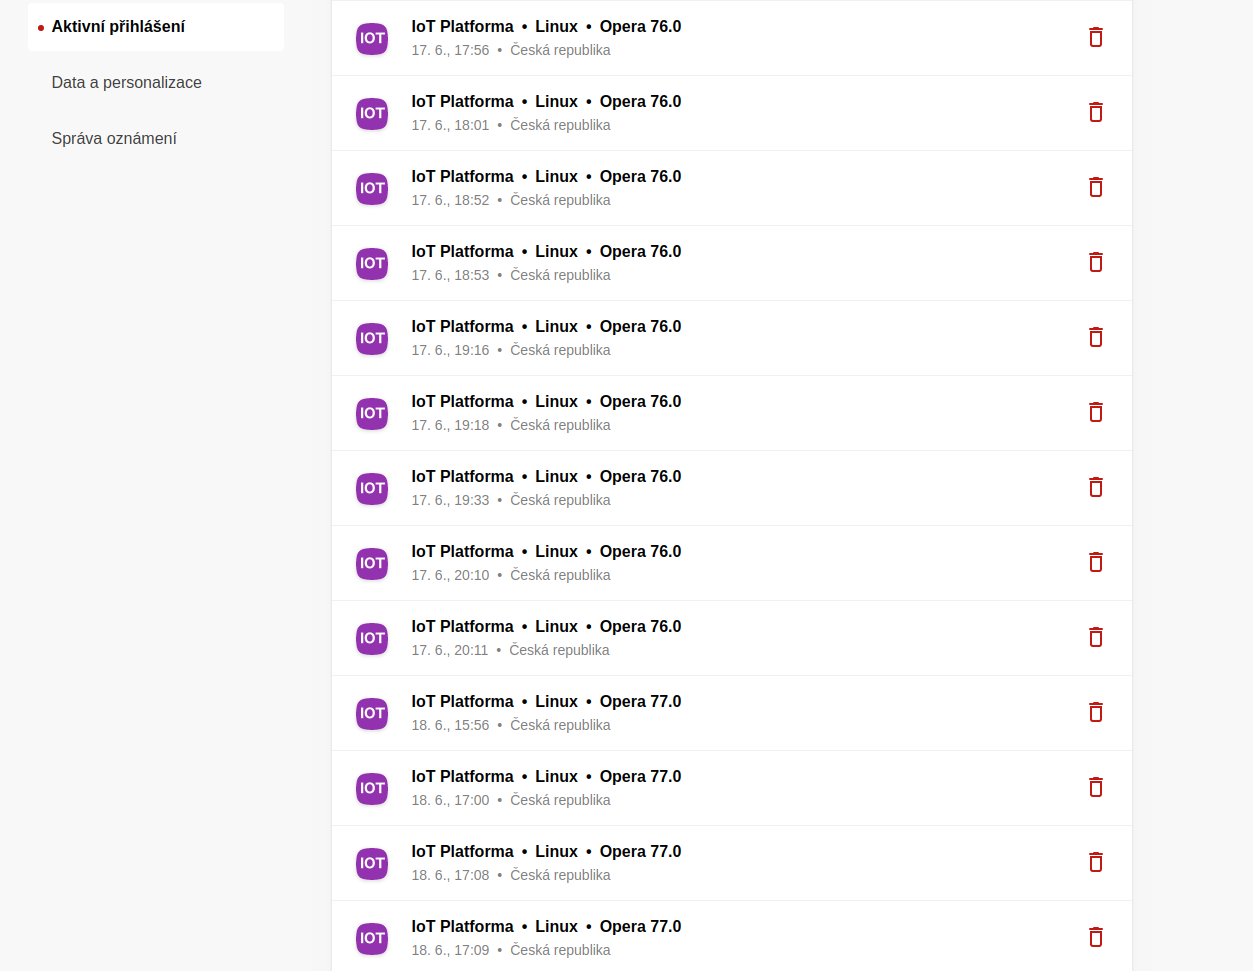Delete the session from 18. 6., 17:00
The image size is (1253, 971).
coord(1096,787)
